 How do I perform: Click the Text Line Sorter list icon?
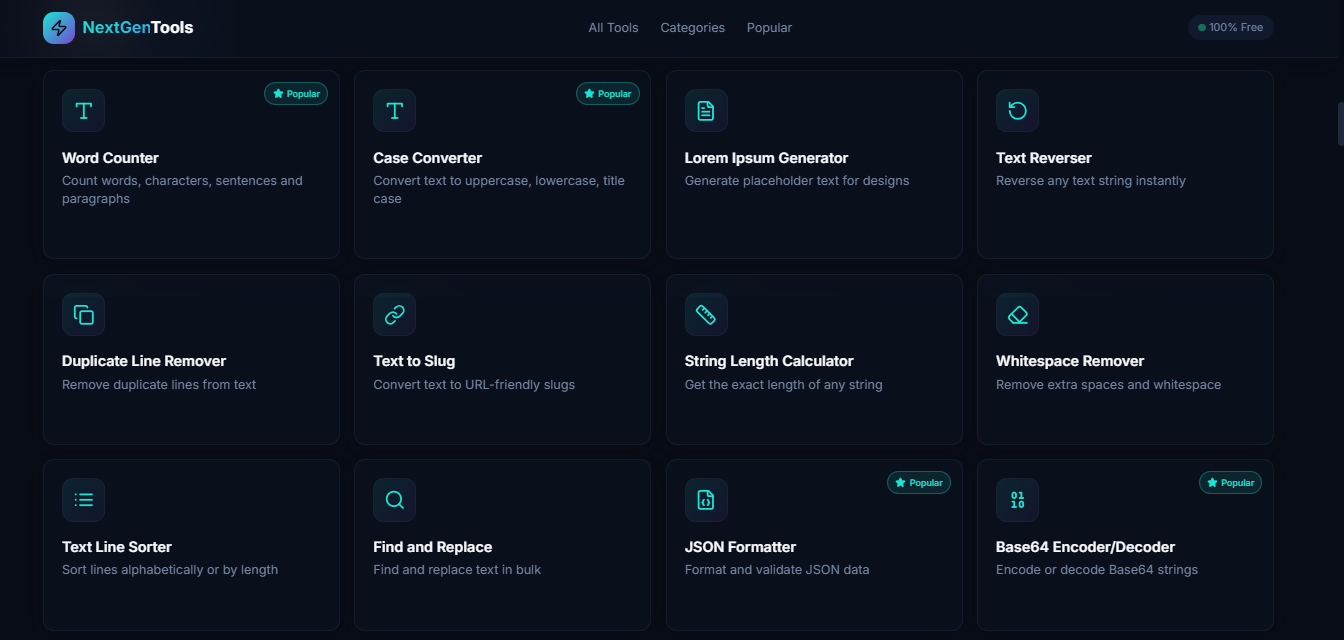click(83, 500)
